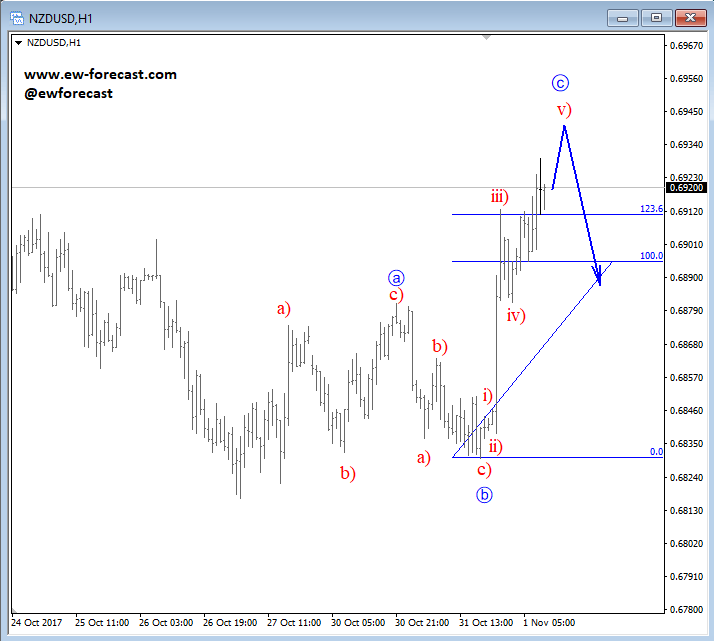Select the circled blue 'c' wave label
The width and height of the screenshot is (714, 641).
560,84
